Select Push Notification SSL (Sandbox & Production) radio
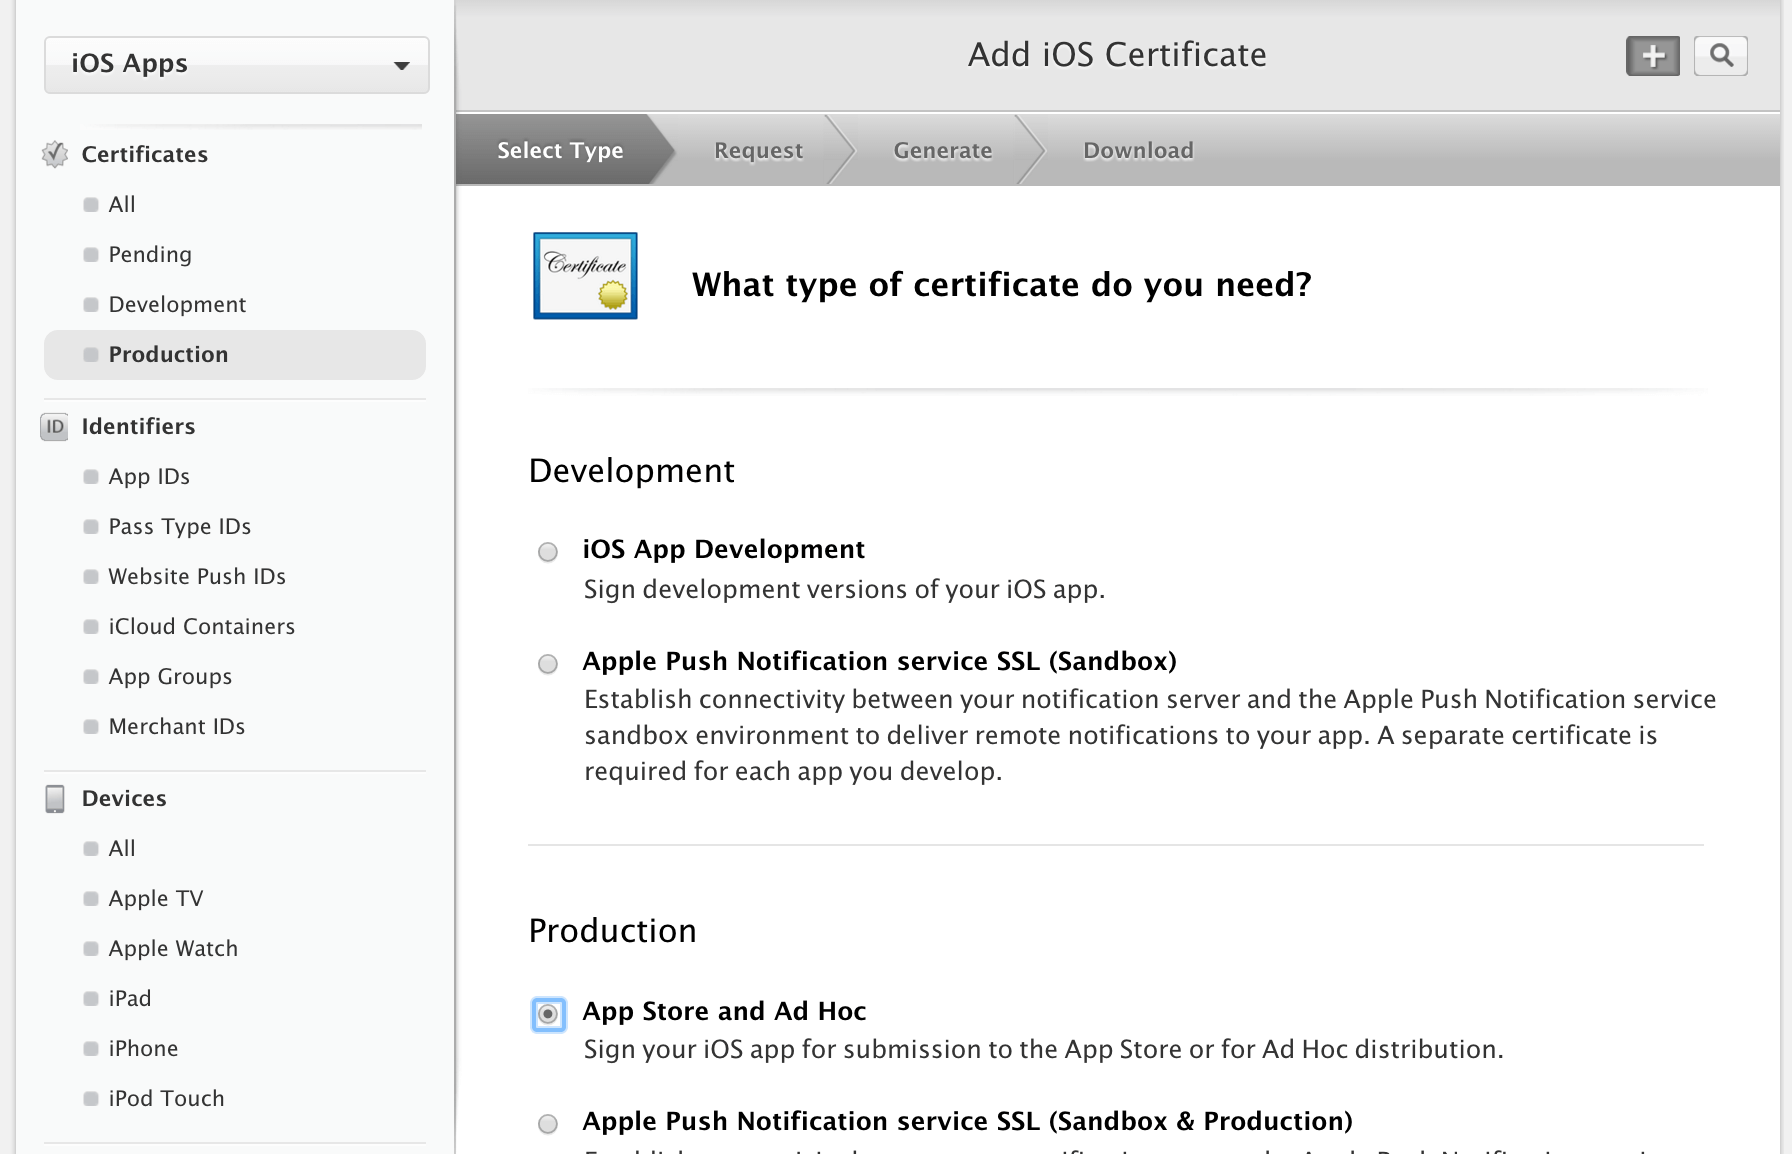The width and height of the screenshot is (1792, 1154). 548,1124
